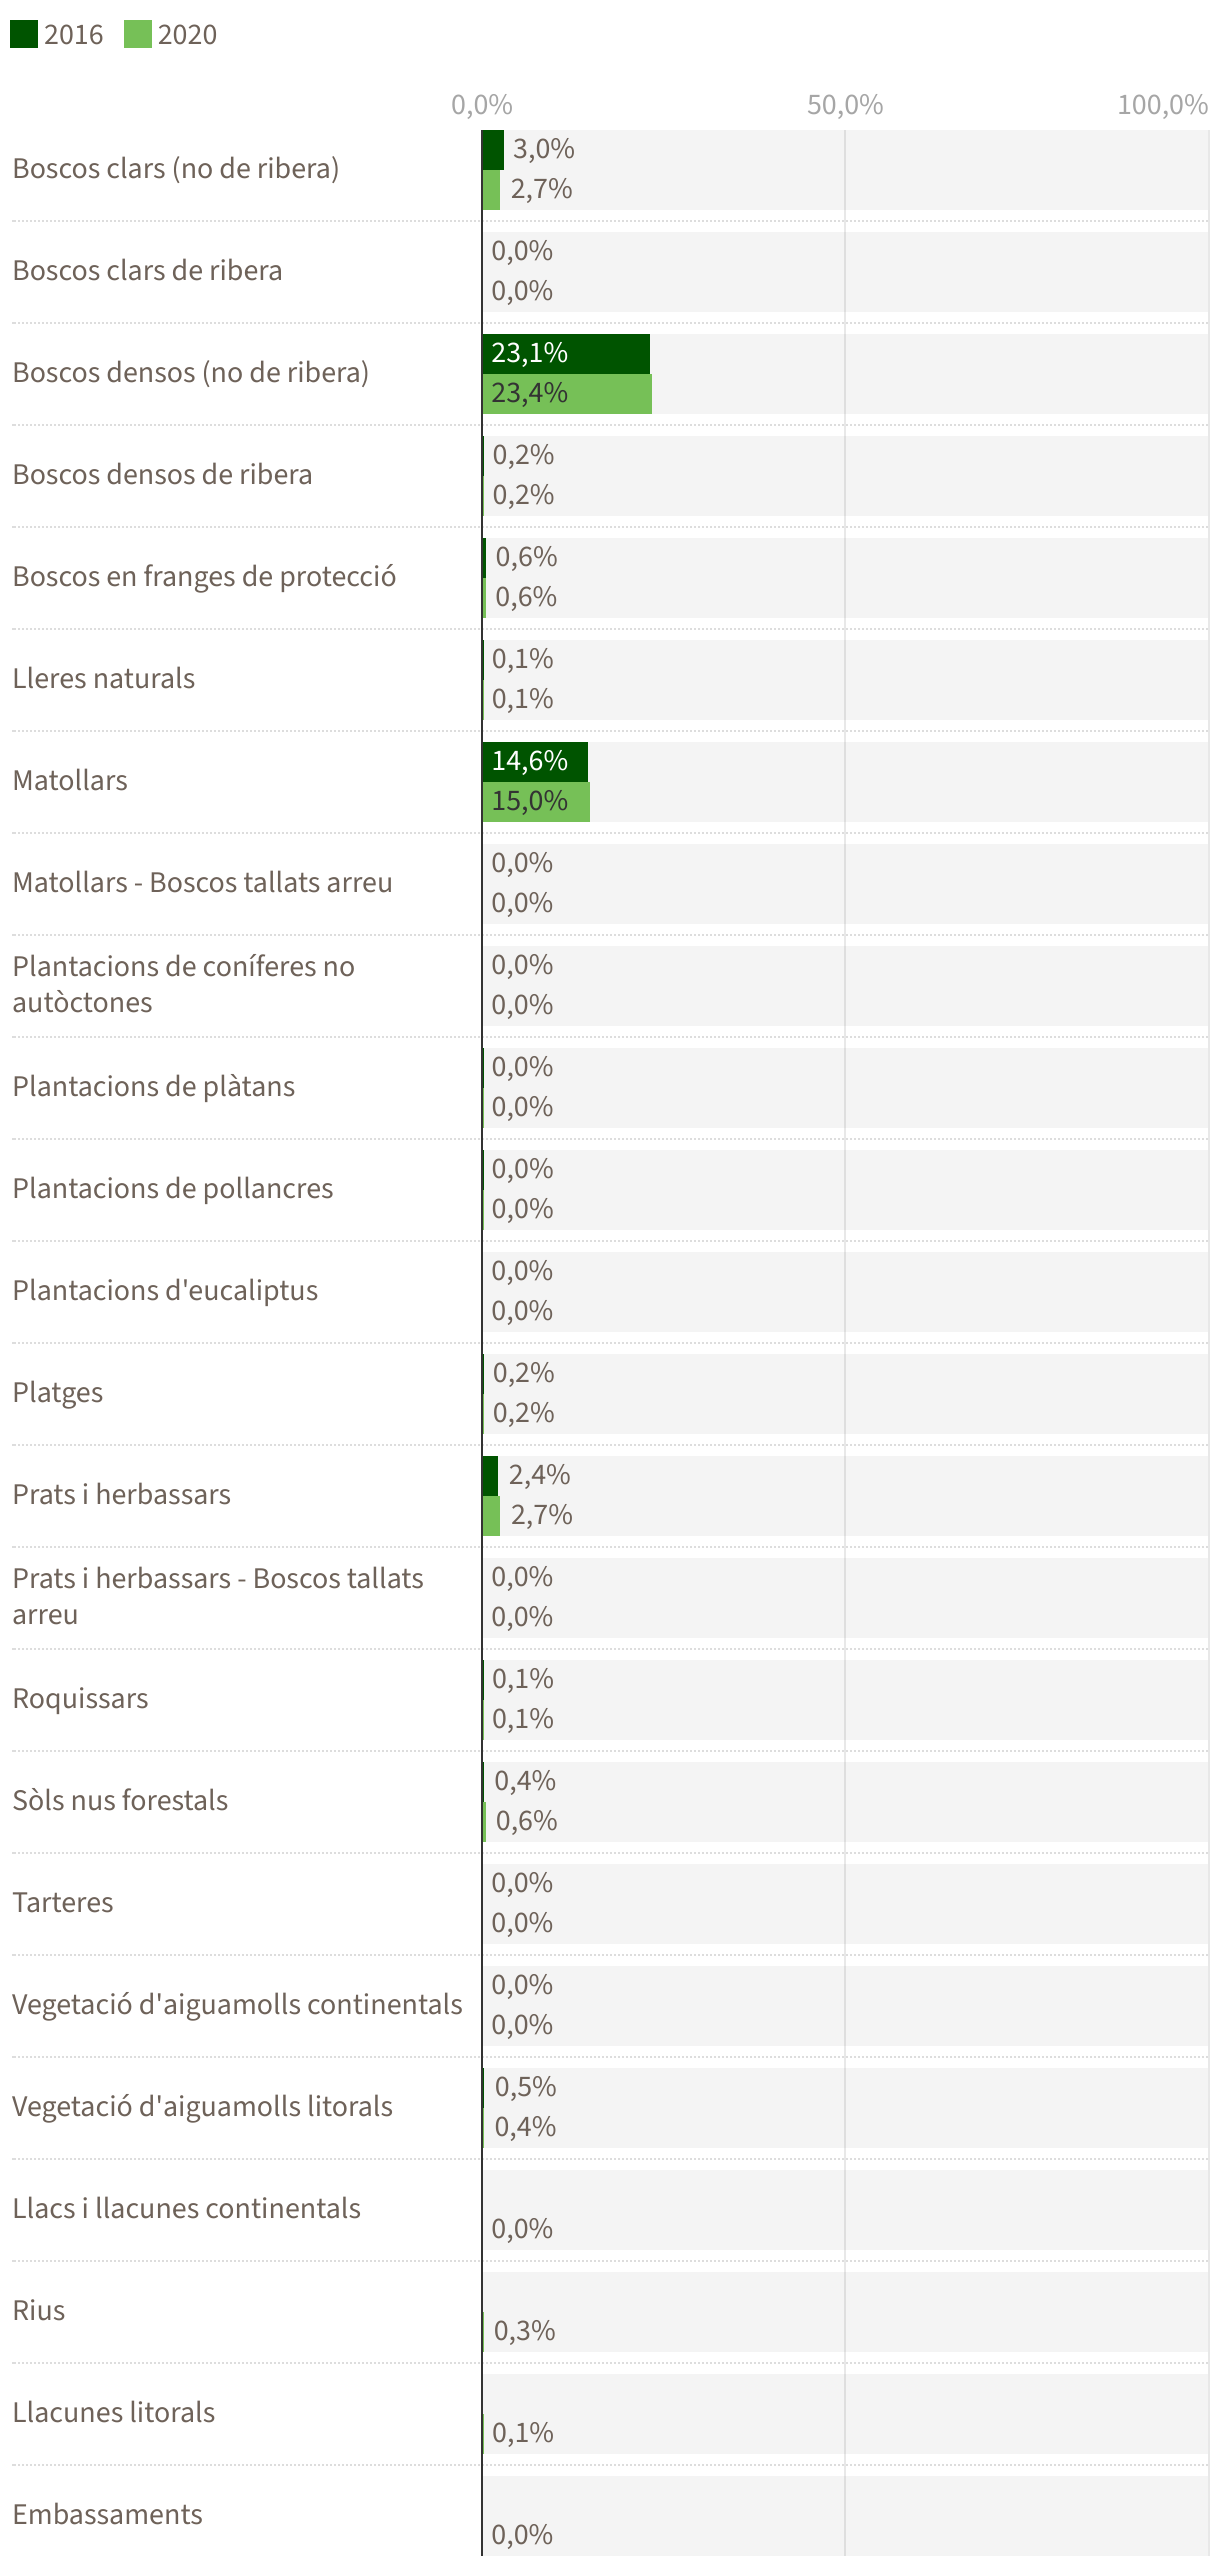
Task: Click the 100,0% axis tick label
Action: tap(1162, 105)
